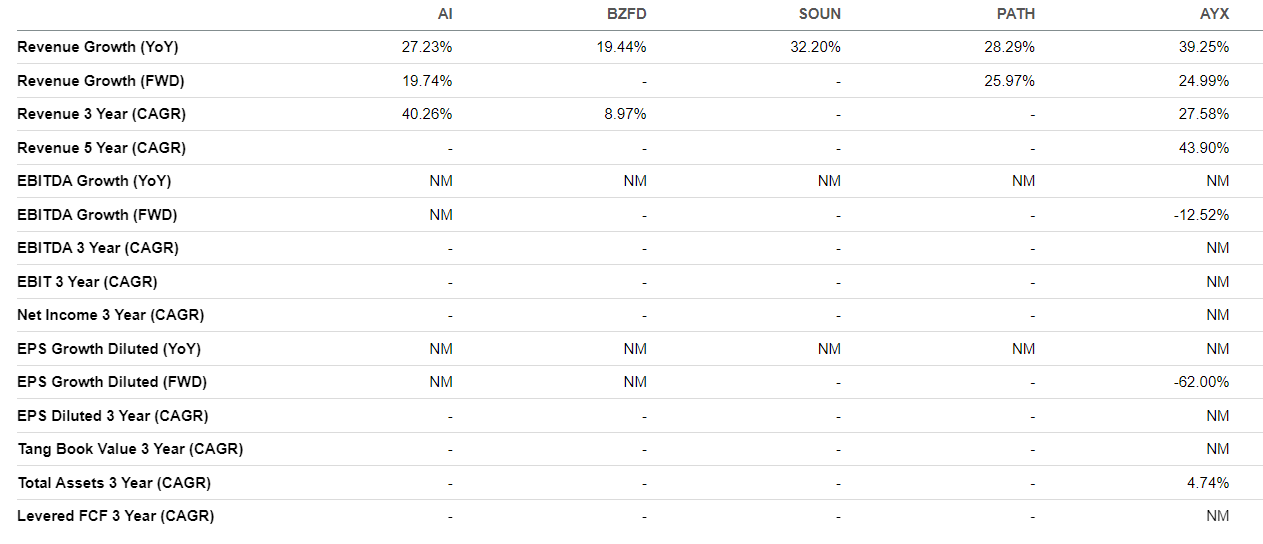The width and height of the screenshot is (1263, 544).
Task: Select the Revenue 5 Year (CAGR) label
Action: 101,148
